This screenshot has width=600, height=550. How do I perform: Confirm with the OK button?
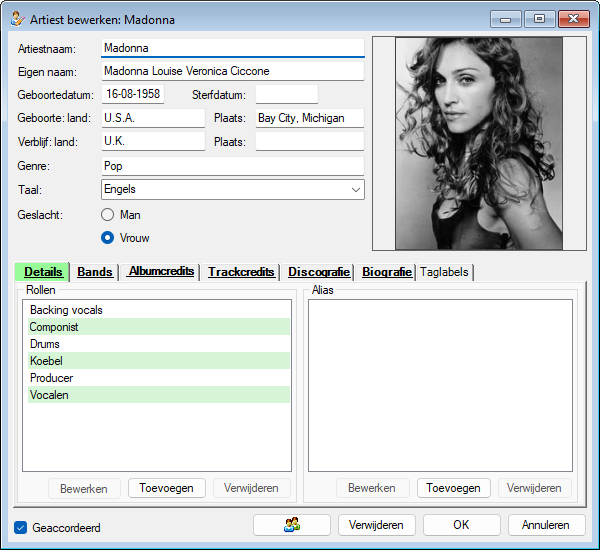click(461, 525)
